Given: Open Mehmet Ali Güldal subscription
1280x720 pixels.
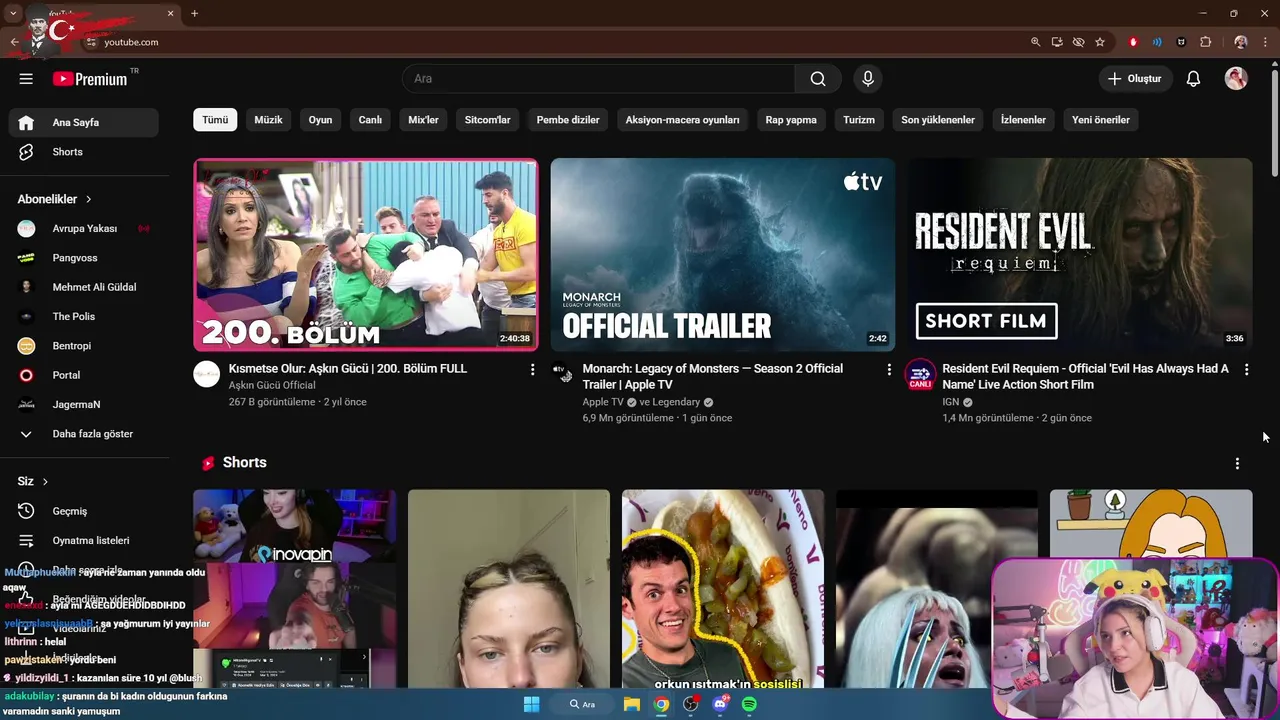Looking at the screenshot, I should click(x=84, y=287).
